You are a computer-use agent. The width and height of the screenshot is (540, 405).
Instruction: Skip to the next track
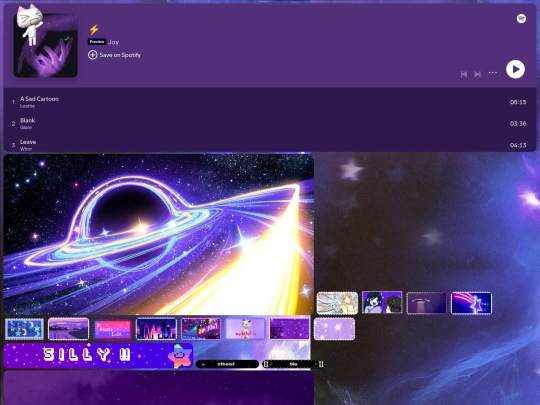(477, 74)
